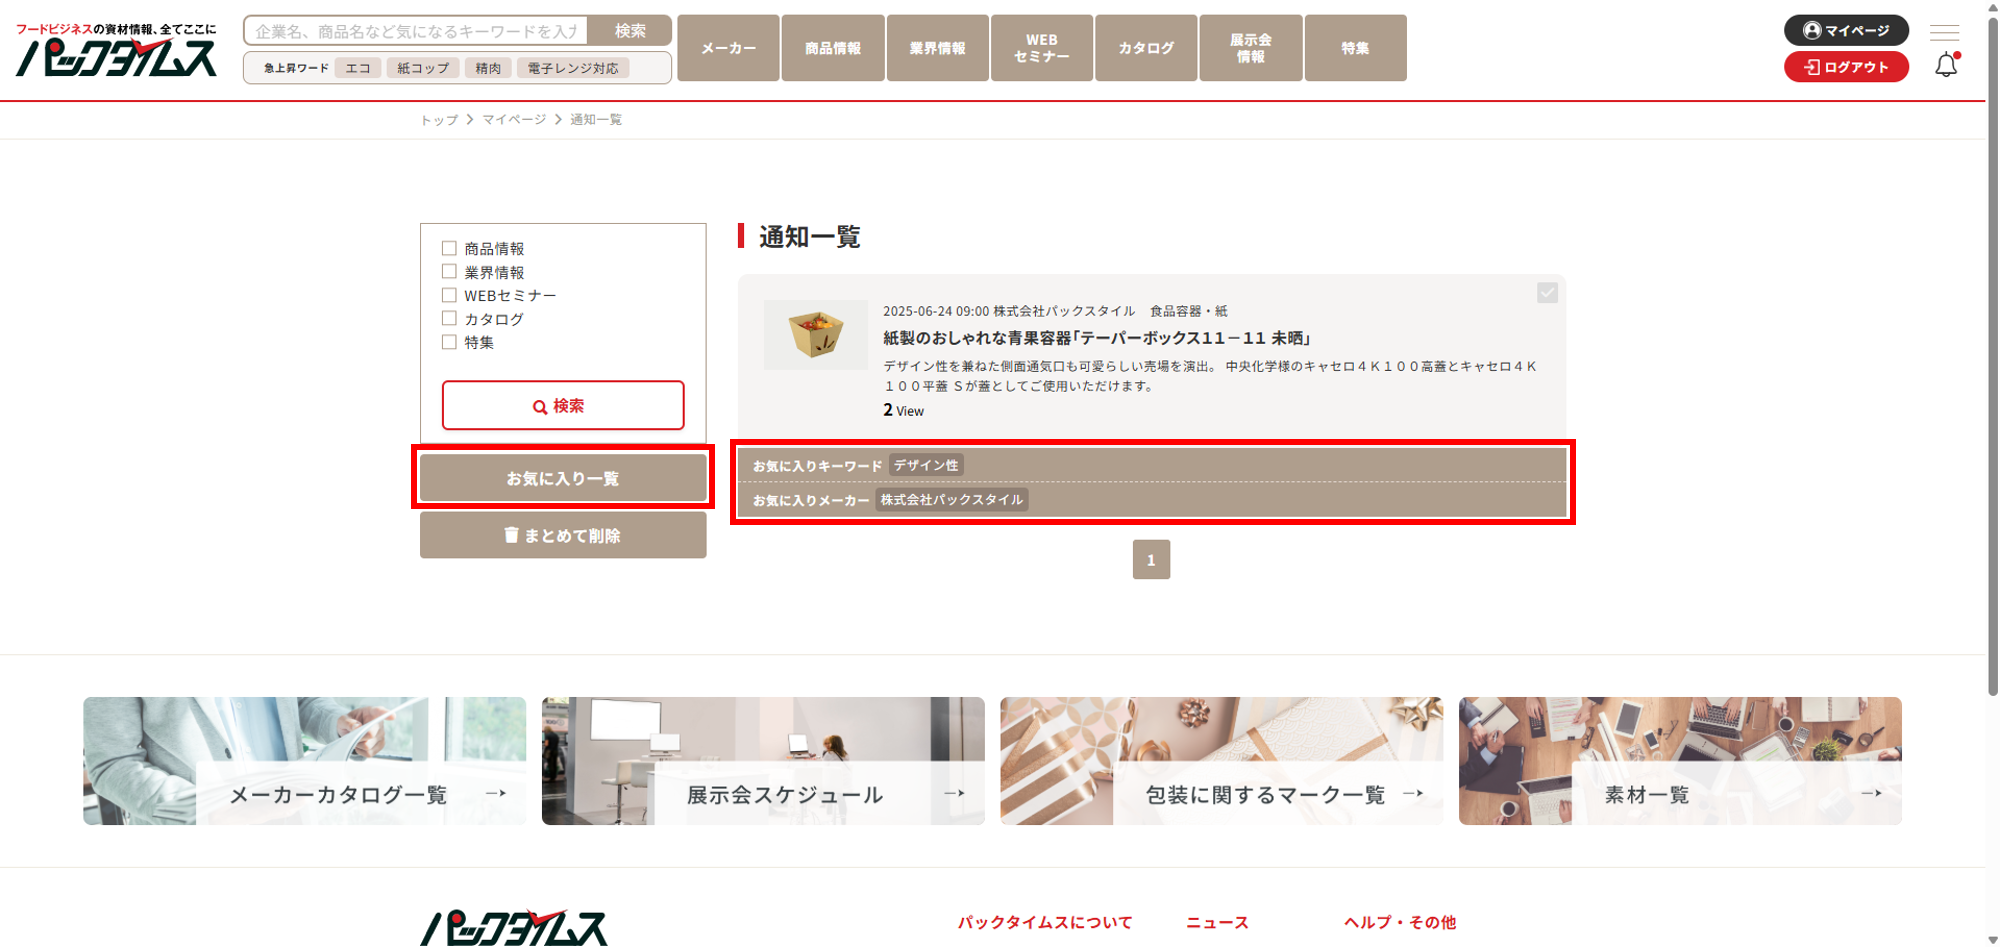Click 株式会社パックスタイル favorite maker tag
The width and height of the screenshot is (2000, 947).
[x=951, y=500]
